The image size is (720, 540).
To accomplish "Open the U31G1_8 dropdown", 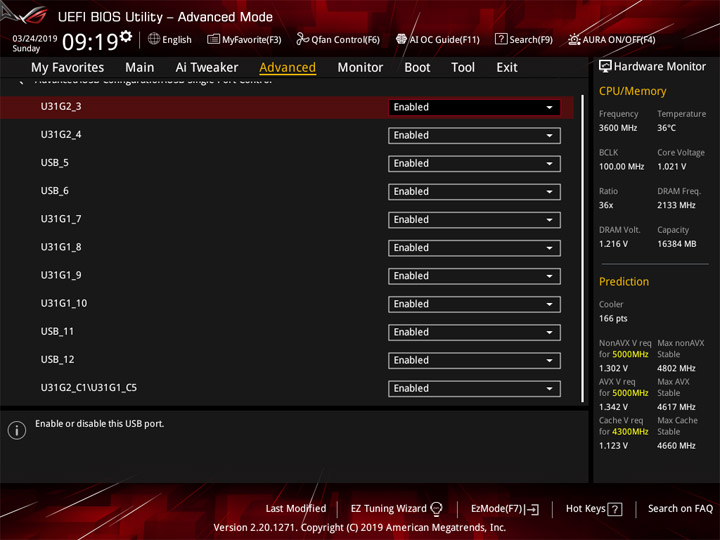I will tap(474, 248).
